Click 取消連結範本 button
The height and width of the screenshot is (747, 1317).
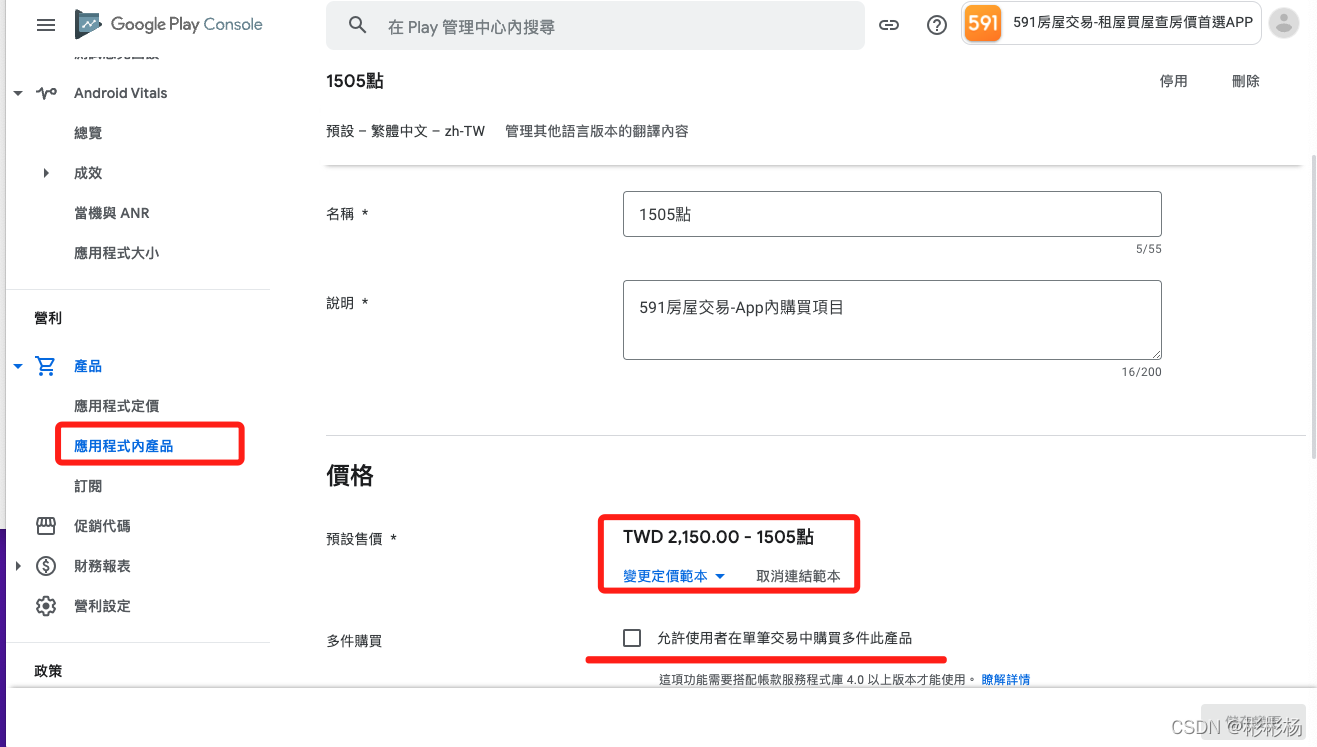(798, 576)
